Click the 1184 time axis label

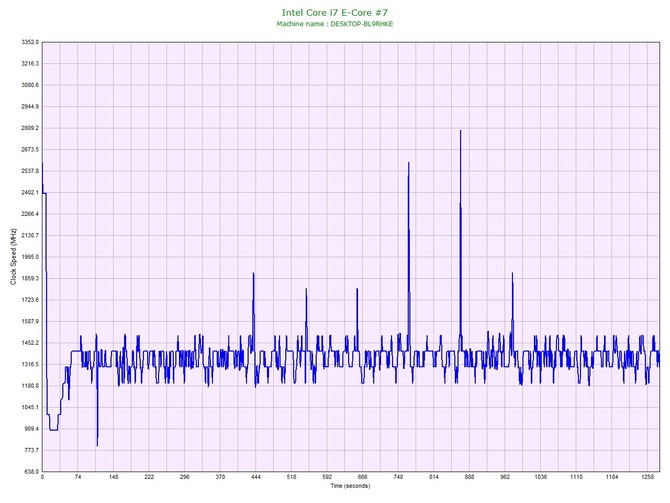click(x=612, y=477)
